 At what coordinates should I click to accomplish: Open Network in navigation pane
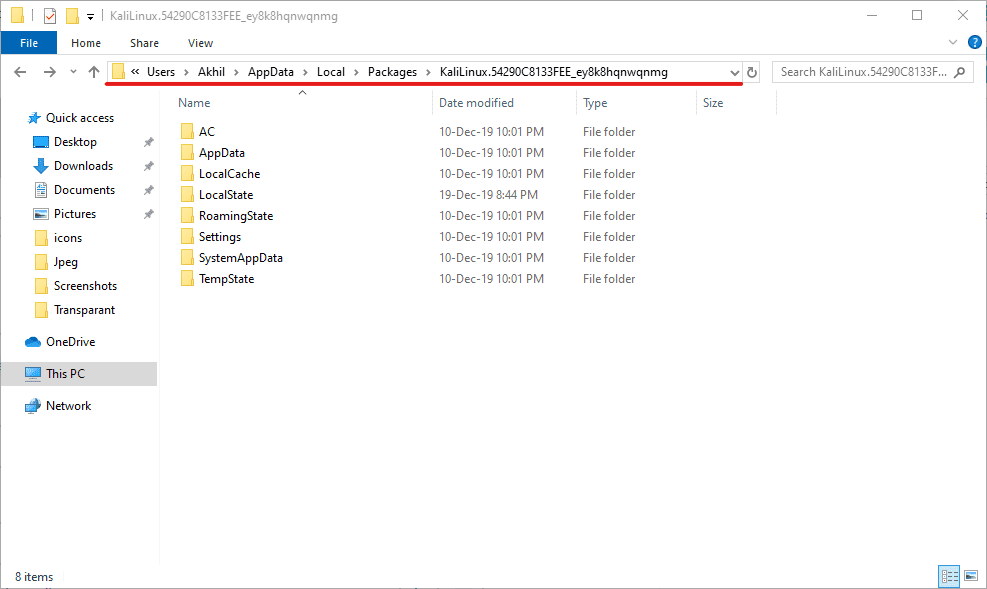click(69, 406)
